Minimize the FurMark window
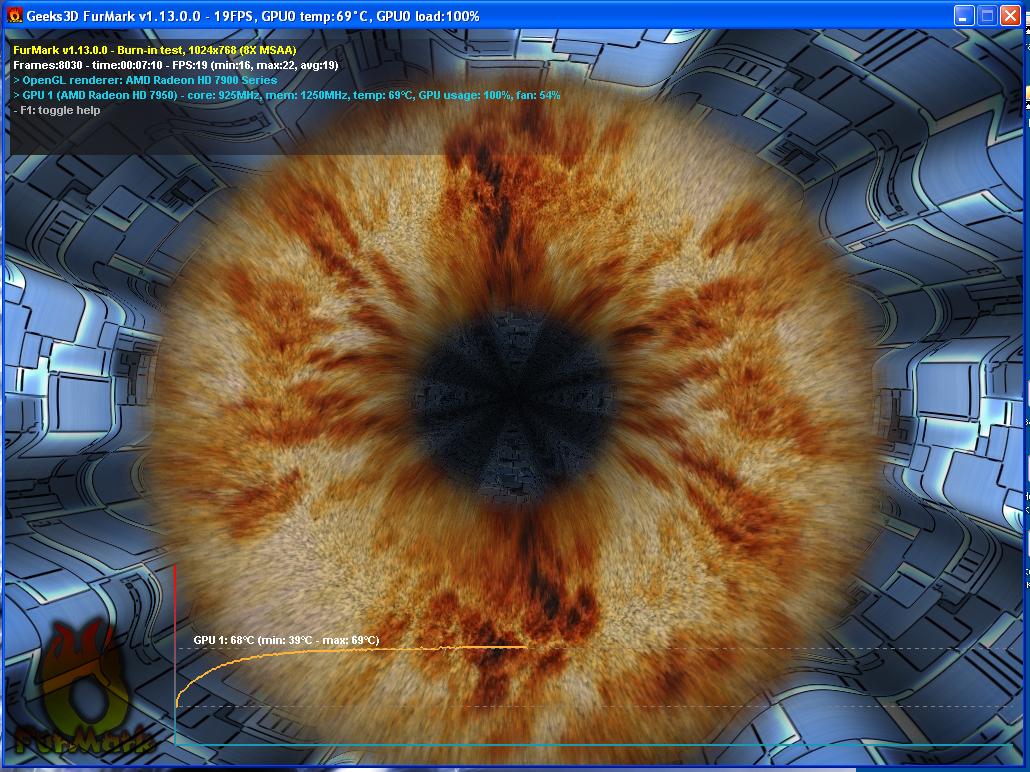Image resolution: width=1030 pixels, height=772 pixels. click(964, 15)
